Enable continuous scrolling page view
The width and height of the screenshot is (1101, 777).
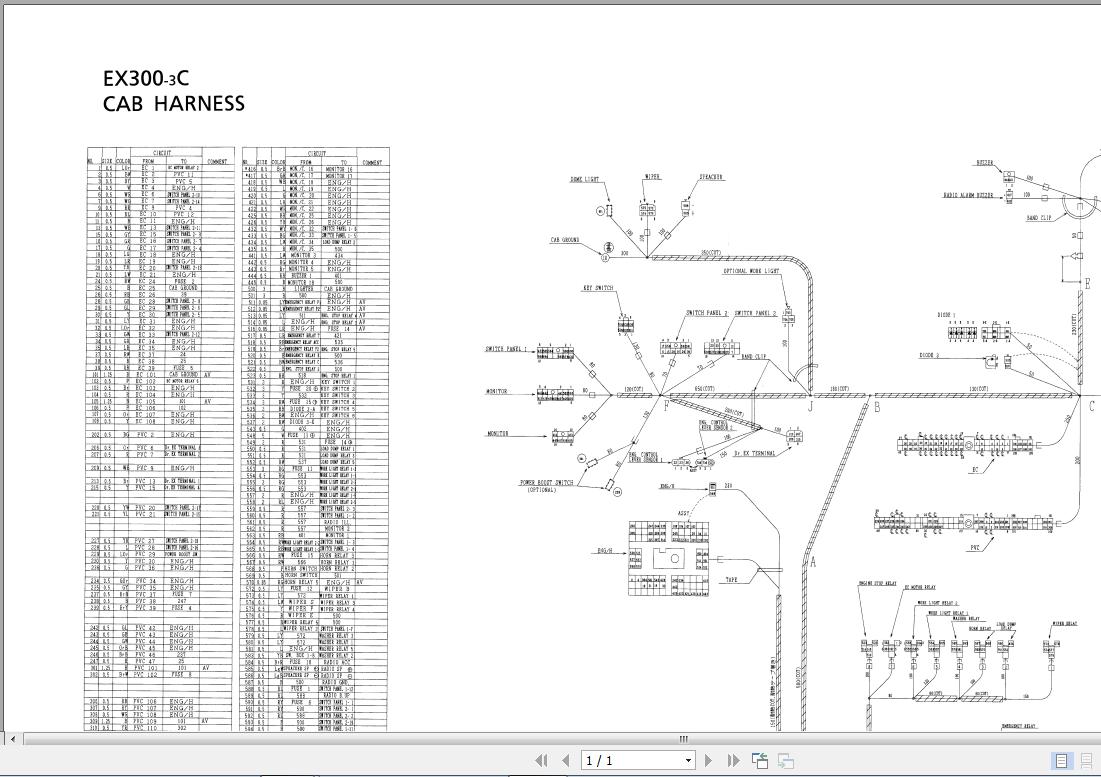coord(1087,760)
